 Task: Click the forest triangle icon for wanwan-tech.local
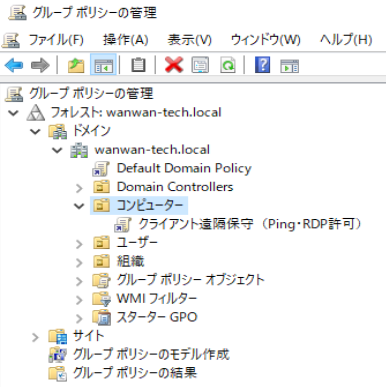pyautogui.click(x=36, y=112)
